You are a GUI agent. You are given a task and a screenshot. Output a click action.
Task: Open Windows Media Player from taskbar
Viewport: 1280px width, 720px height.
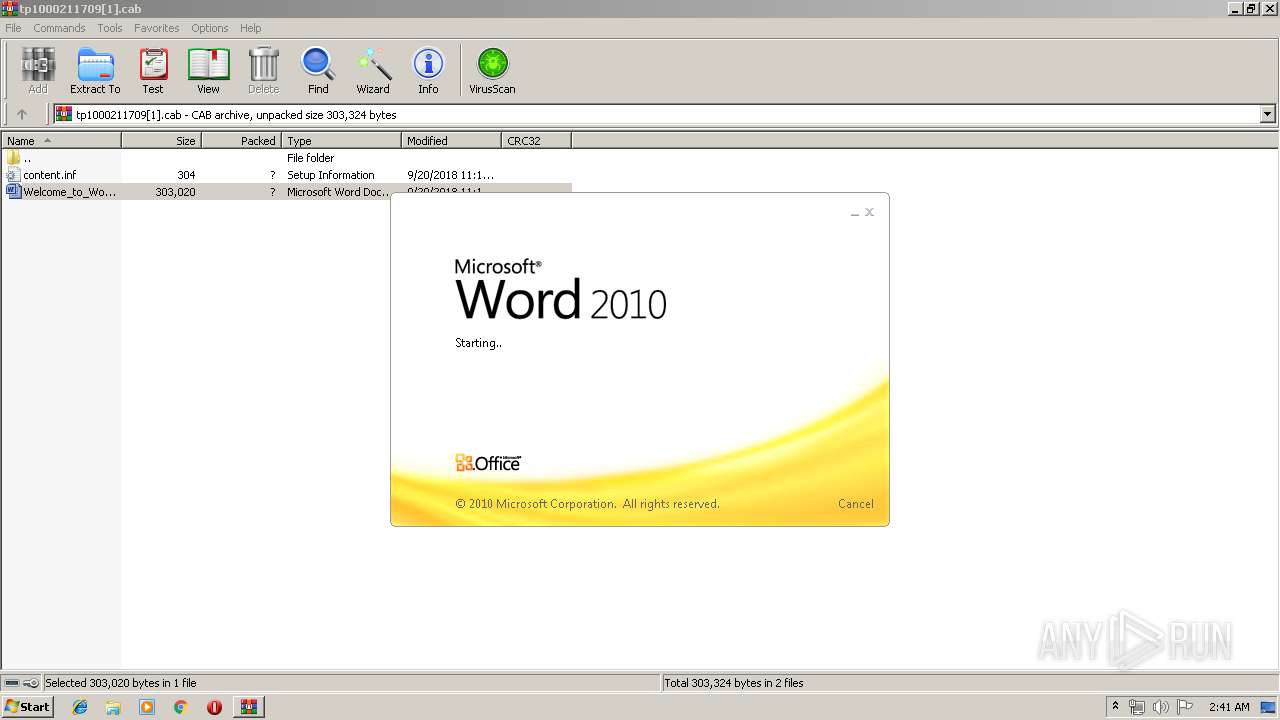[x=147, y=707]
